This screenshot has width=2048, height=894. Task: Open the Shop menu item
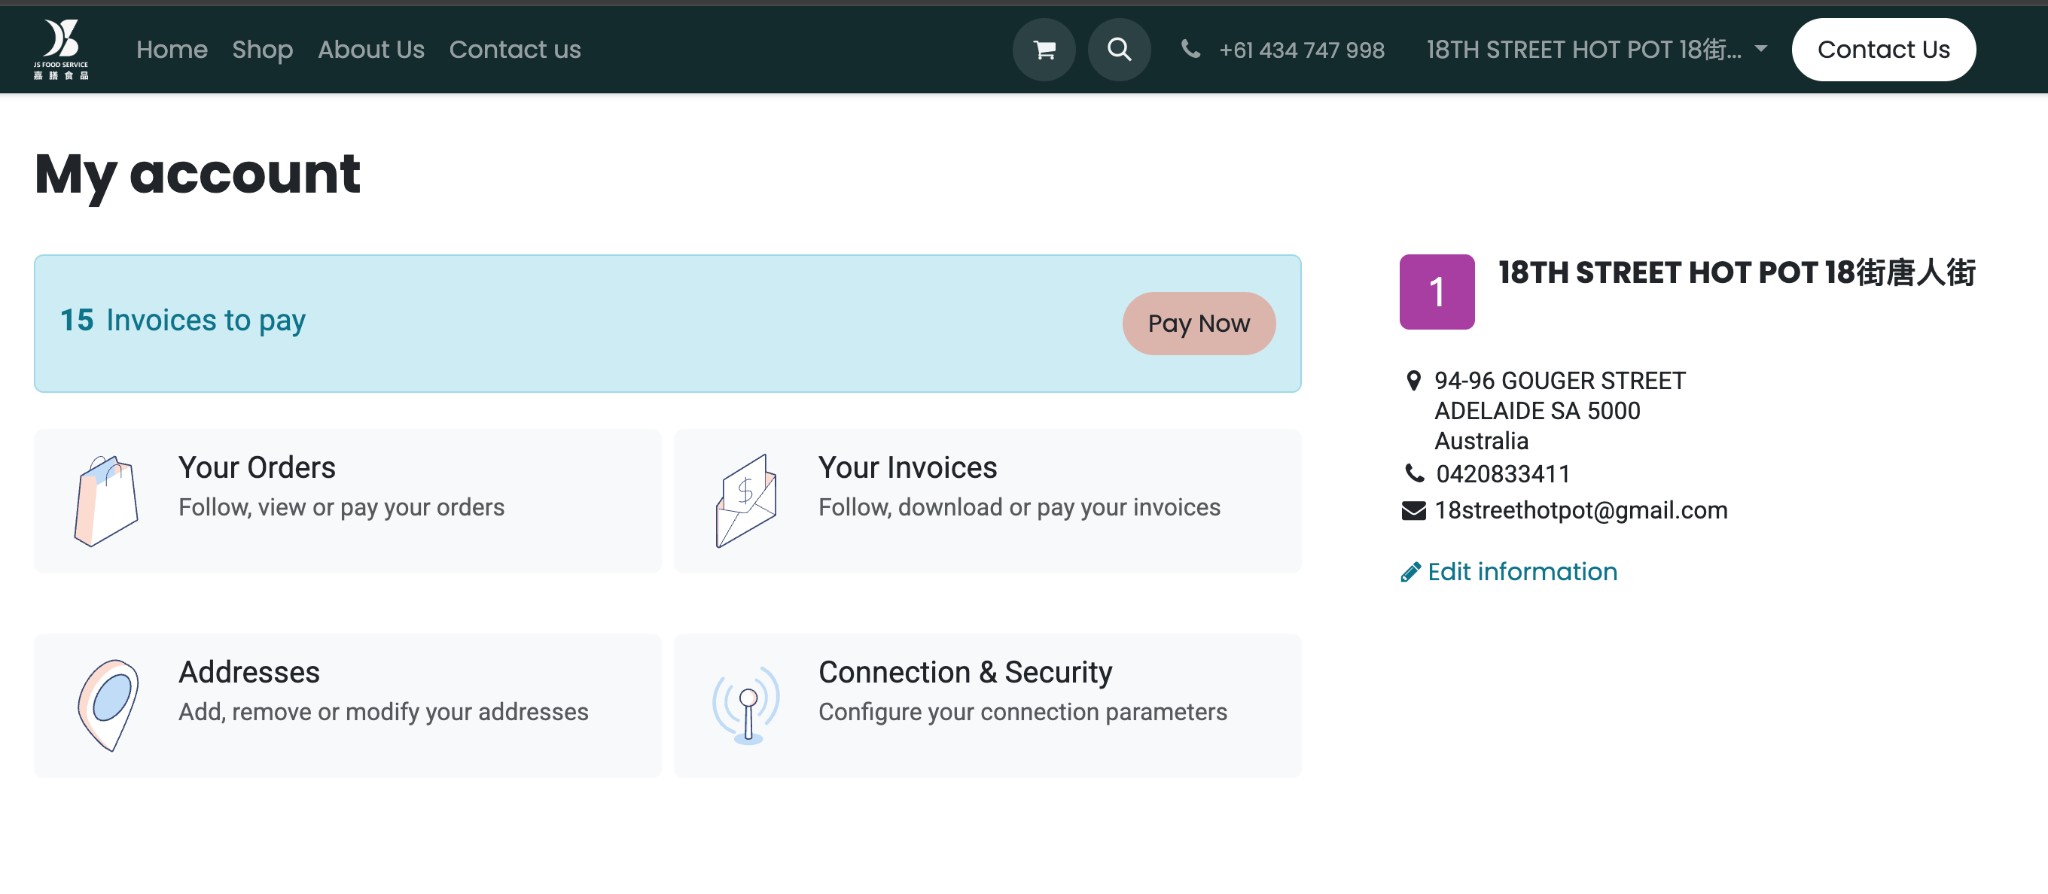pos(263,49)
